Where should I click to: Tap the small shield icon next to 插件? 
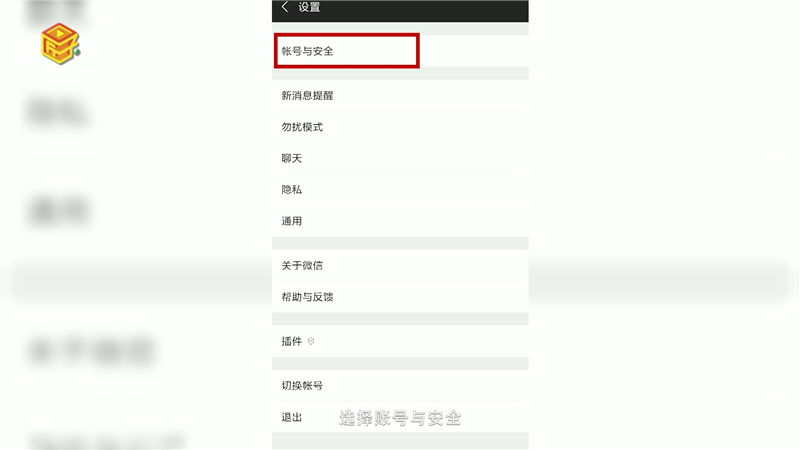pos(311,341)
